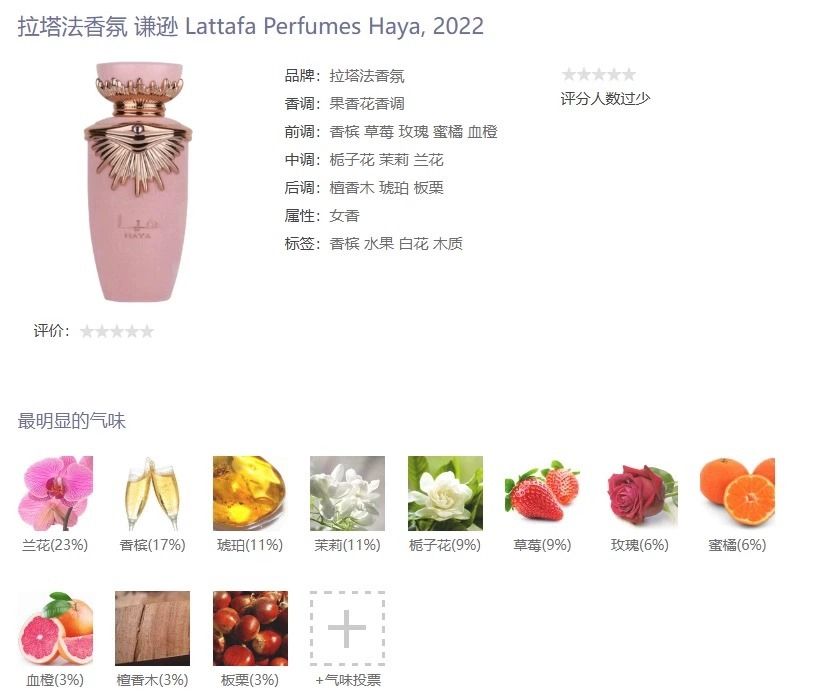823x695 pixels.
Task: Click the 茉莉(11%) jasmine note icon
Action: (347, 493)
